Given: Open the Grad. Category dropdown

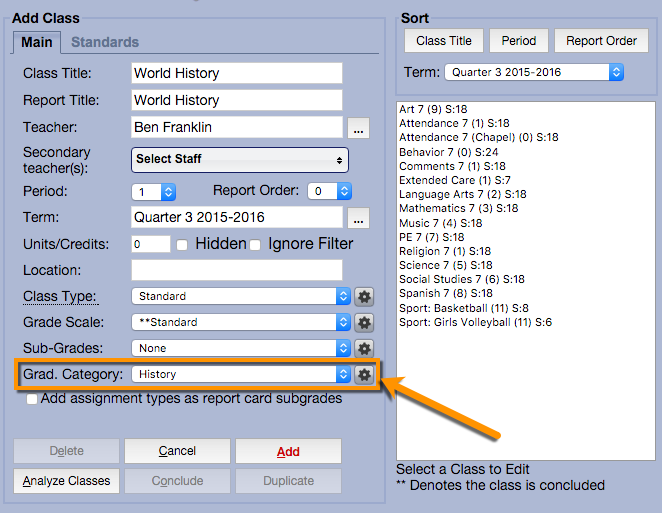Looking at the screenshot, I should tap(240, 374).
